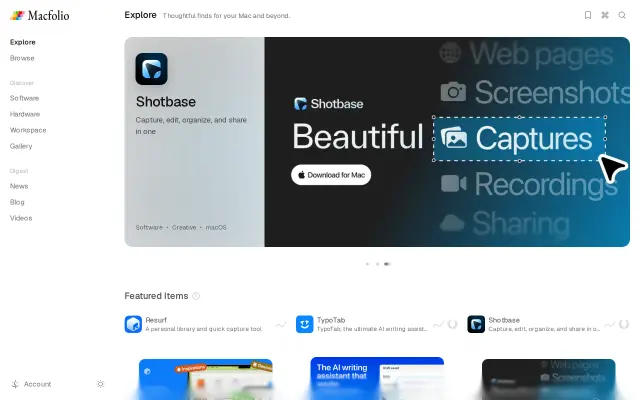Open News in the Digest section
This screenshot has width=640, height=400.
19,186
